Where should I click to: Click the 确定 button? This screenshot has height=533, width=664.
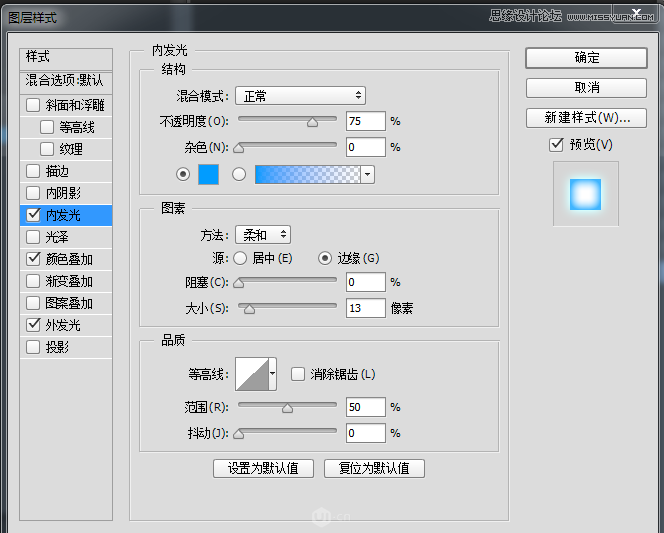click(587, 58)
